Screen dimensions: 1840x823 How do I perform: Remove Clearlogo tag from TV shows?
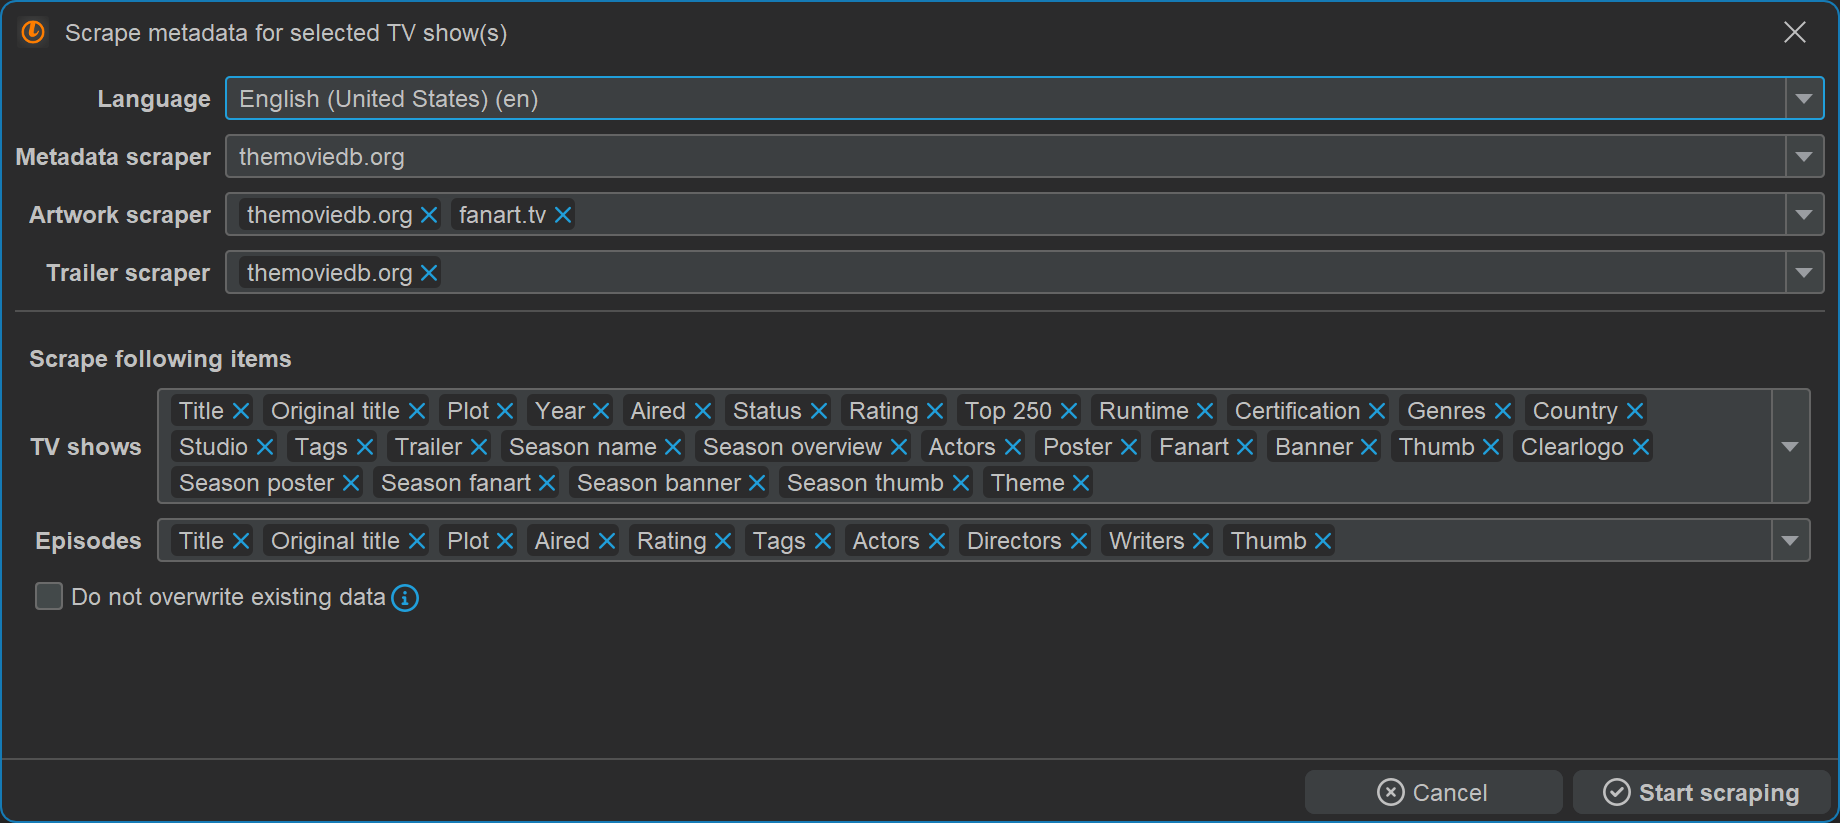click(1641, 447)
